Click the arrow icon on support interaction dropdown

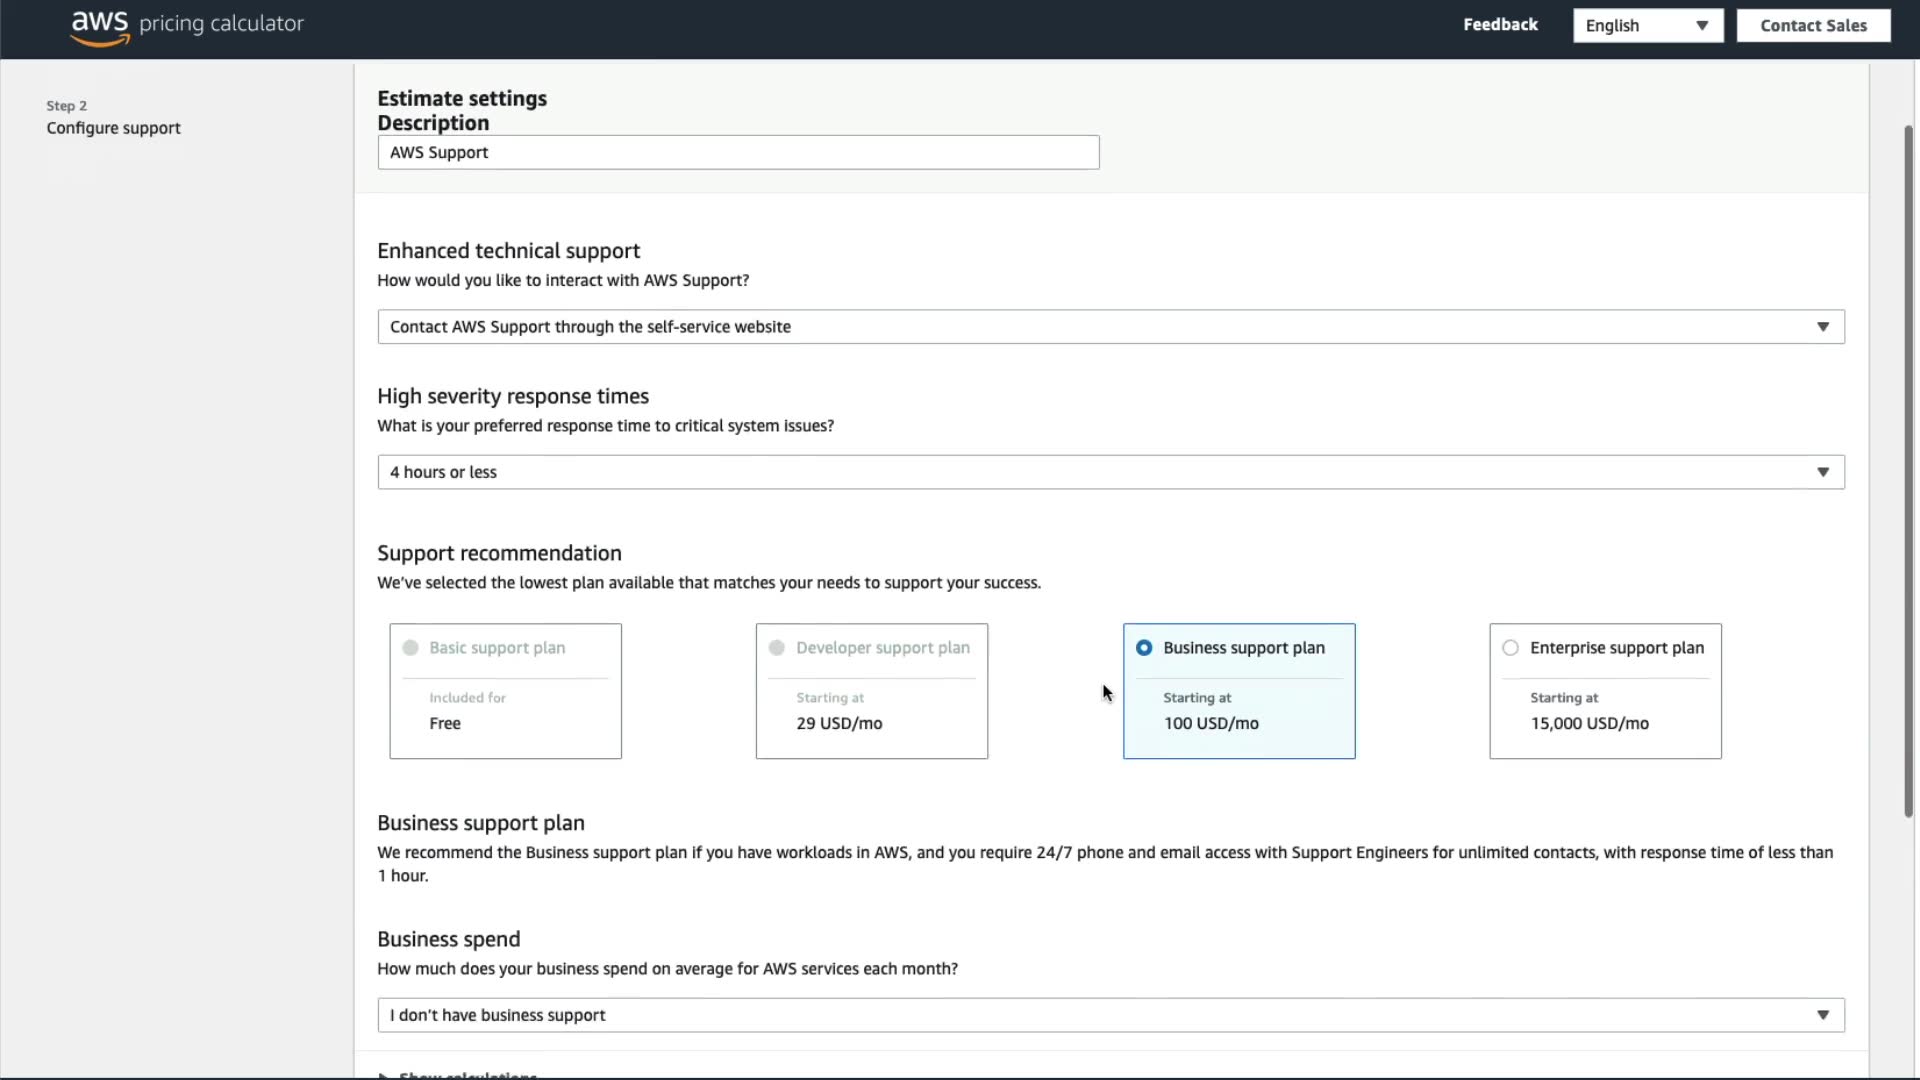[x=1822, y=327]
